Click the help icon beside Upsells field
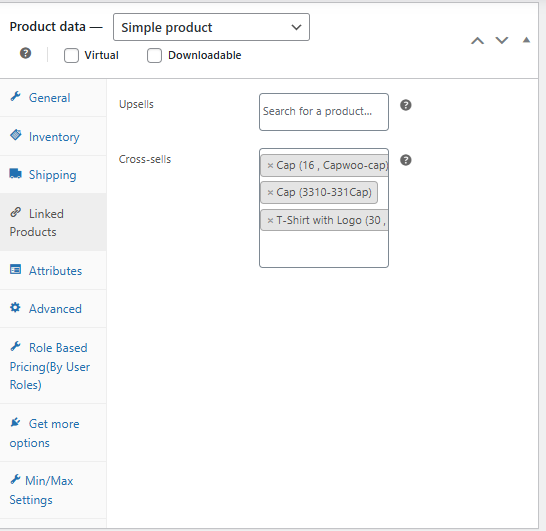 (x=405, y=105)
